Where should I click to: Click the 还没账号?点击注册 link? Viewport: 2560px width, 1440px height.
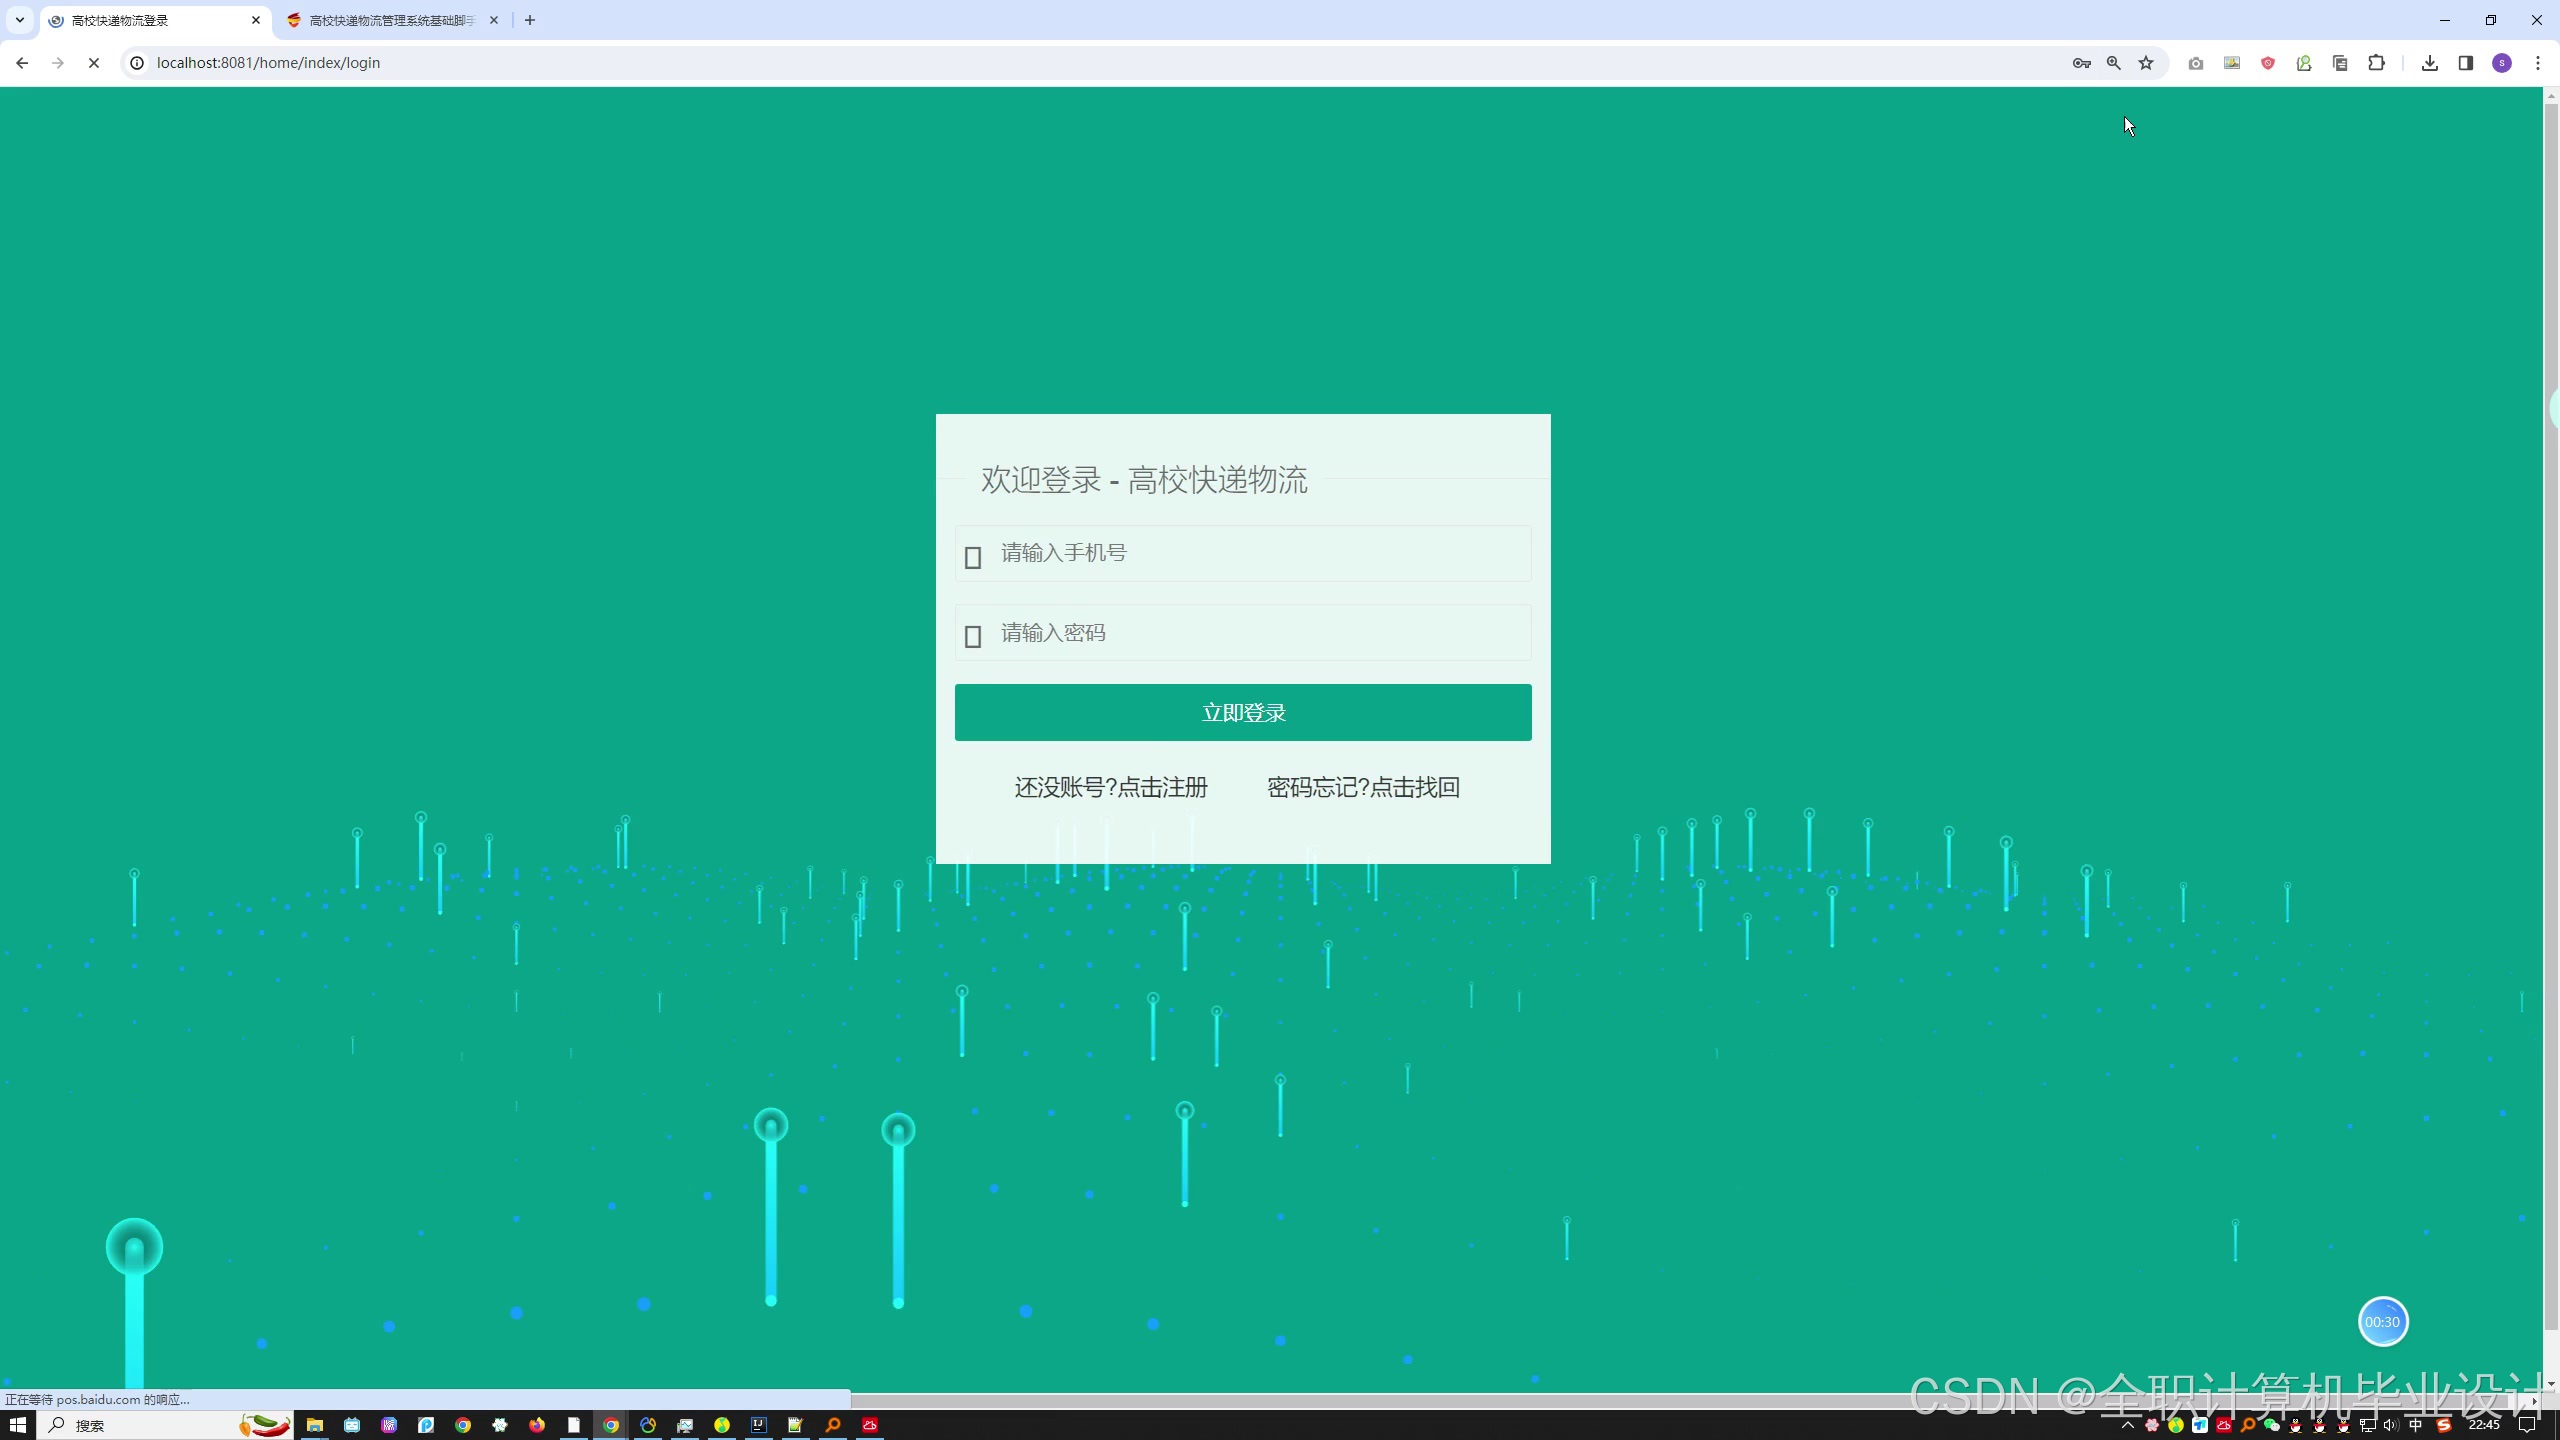tap(1110, 788)
